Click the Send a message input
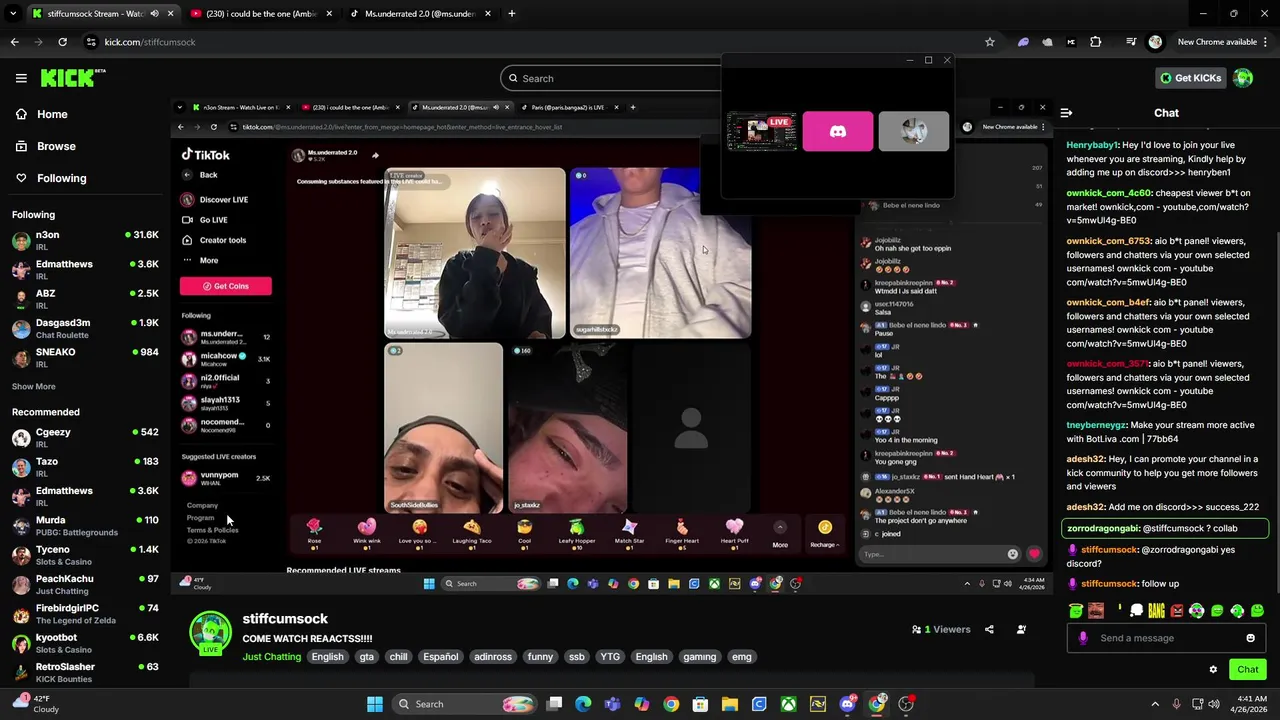Viewport: 1280px width, 720px height. pyautogui.click(x=1165, y=638)
